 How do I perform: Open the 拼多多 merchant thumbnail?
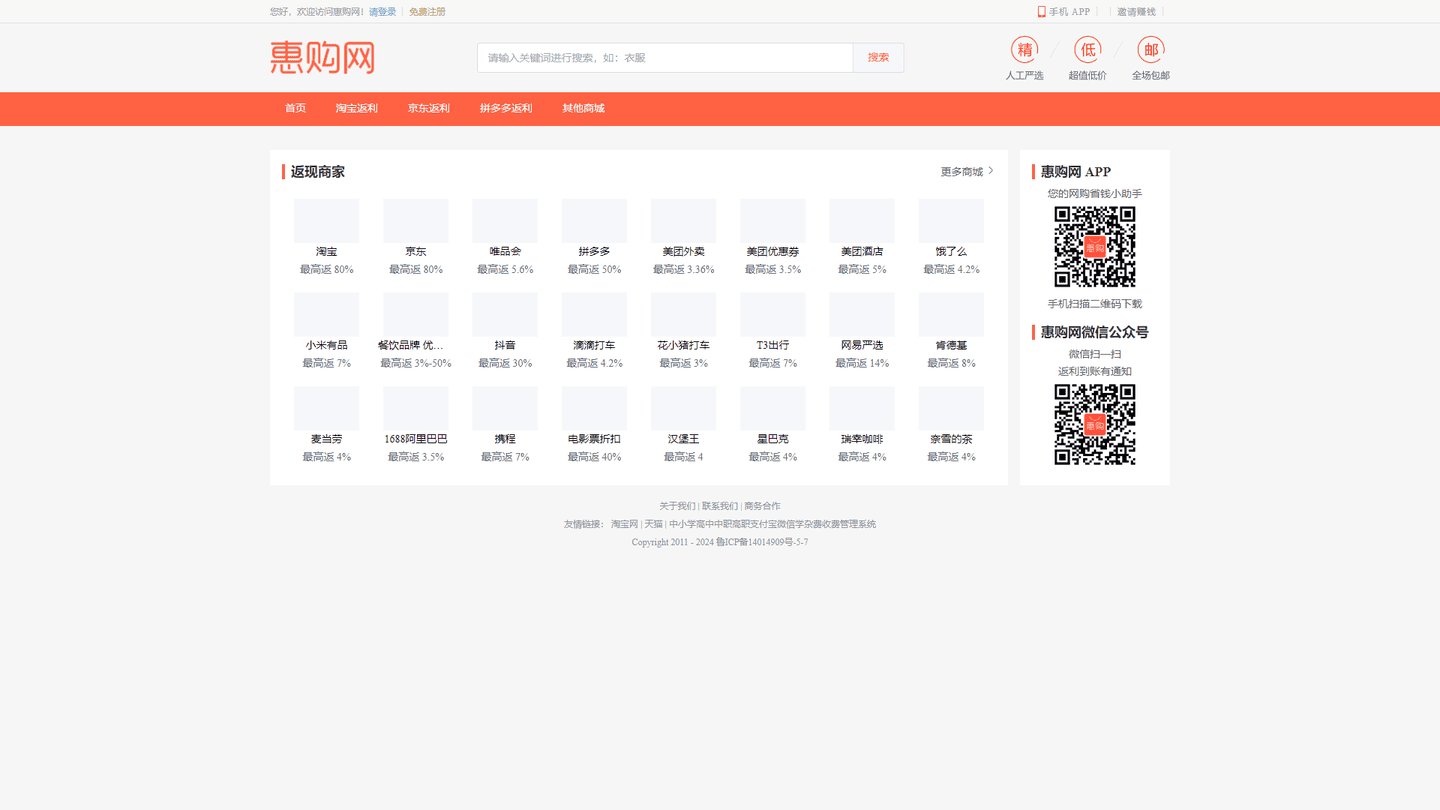click(594, 221)
